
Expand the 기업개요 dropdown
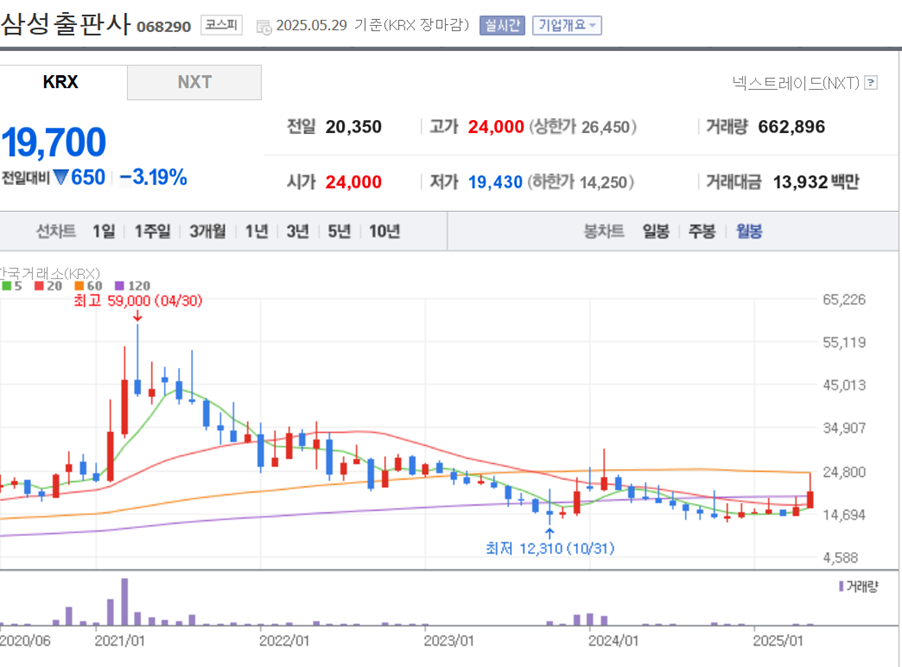click(x=567, y=25)
